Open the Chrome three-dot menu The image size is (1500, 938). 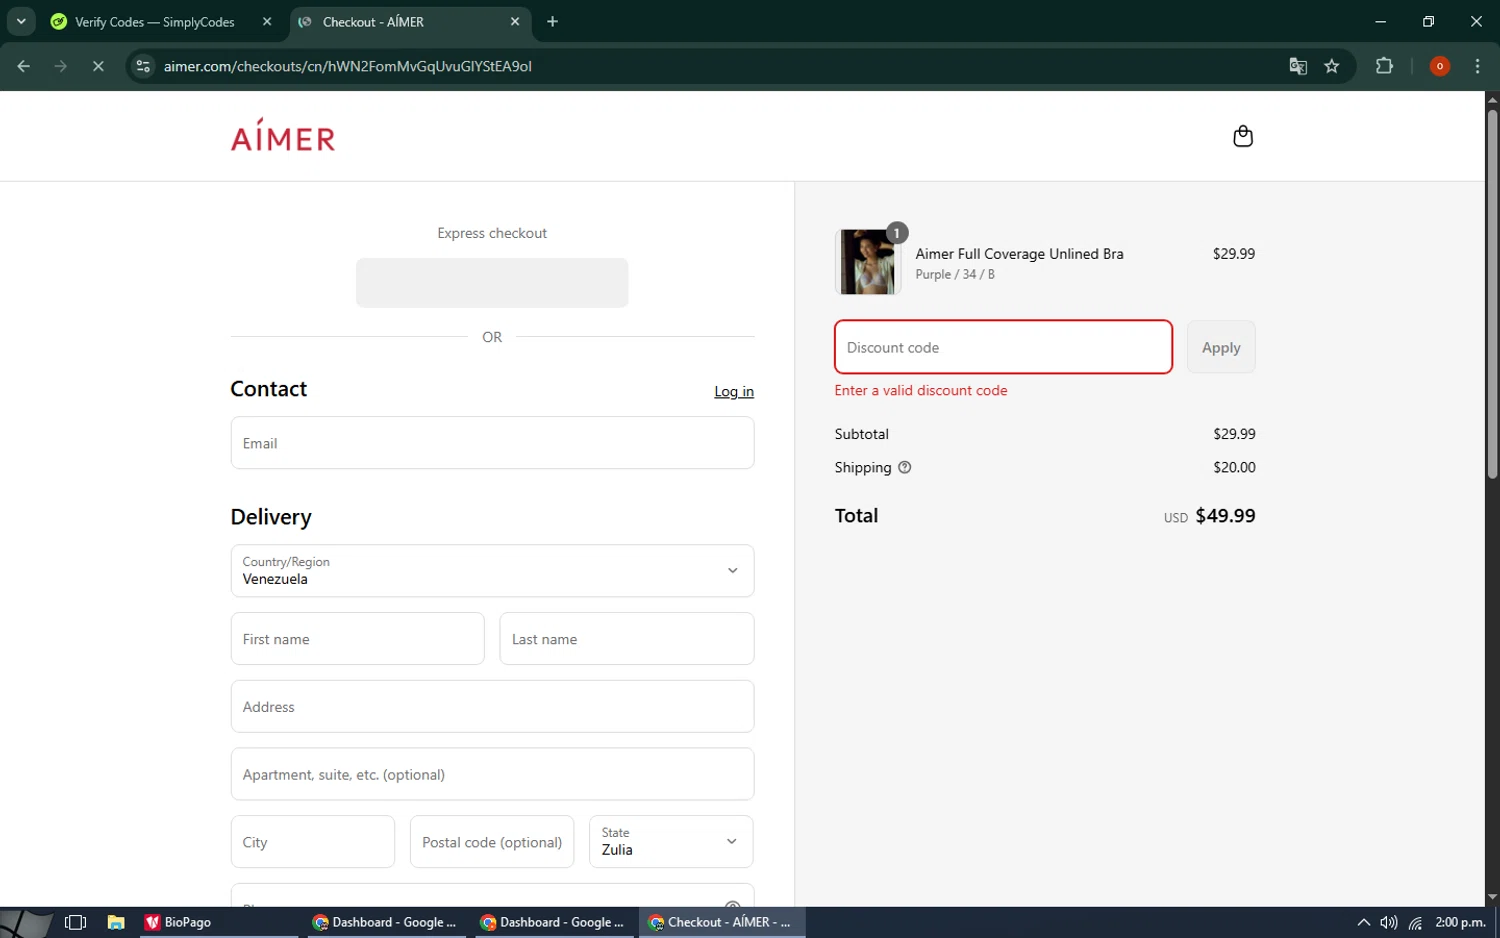point(1477,66)
